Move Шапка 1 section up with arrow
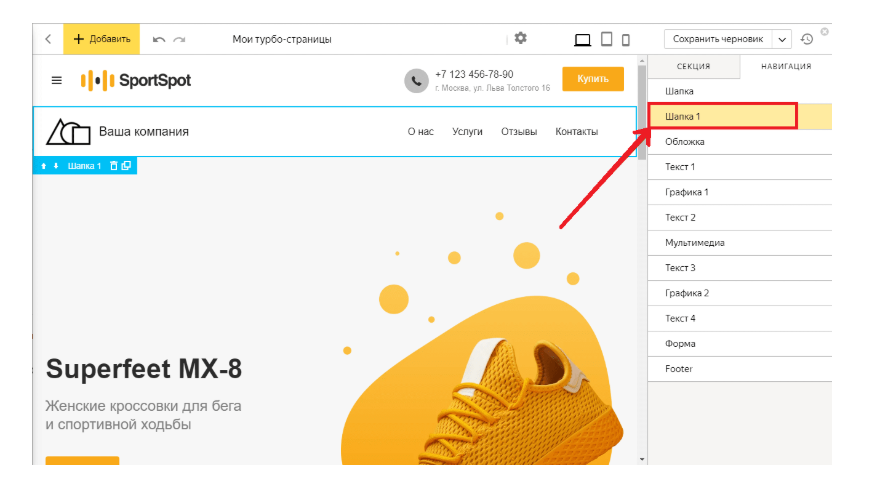872x483 pixels. coord(44,165)
